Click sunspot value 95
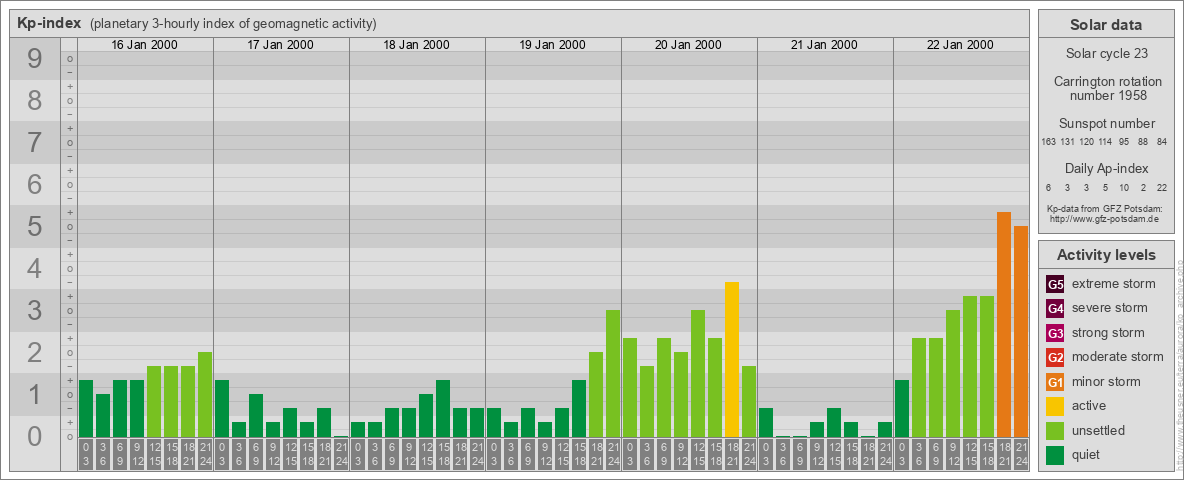Image resolution: width=1184 pixels, height=480 pixels. coord(1124,142)
